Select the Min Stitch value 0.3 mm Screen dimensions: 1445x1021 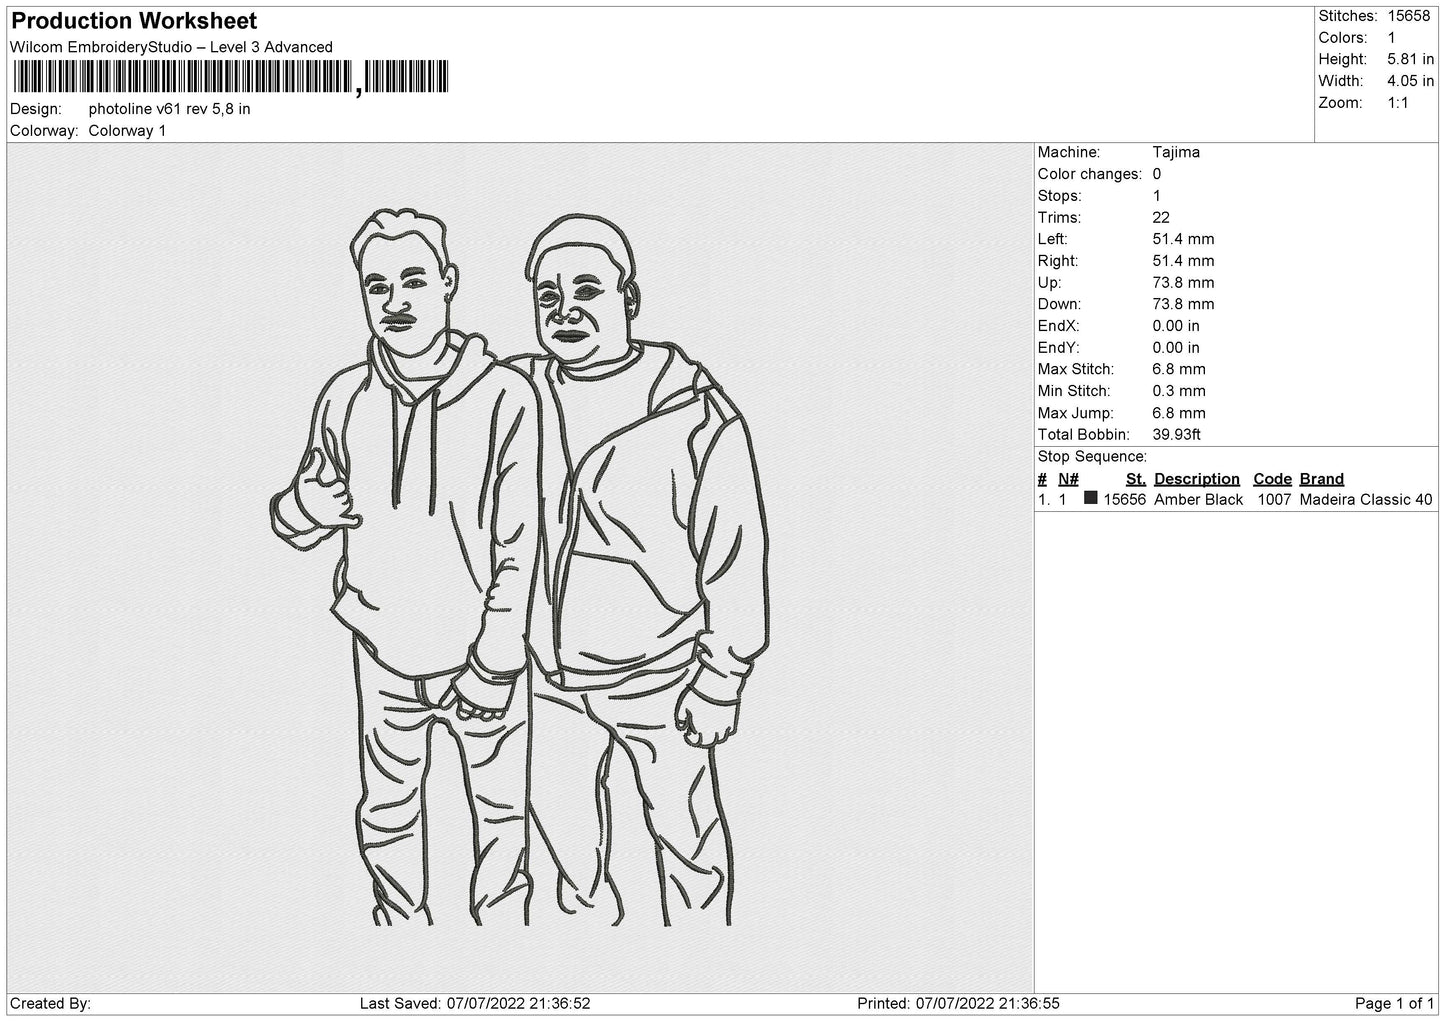1179,391
